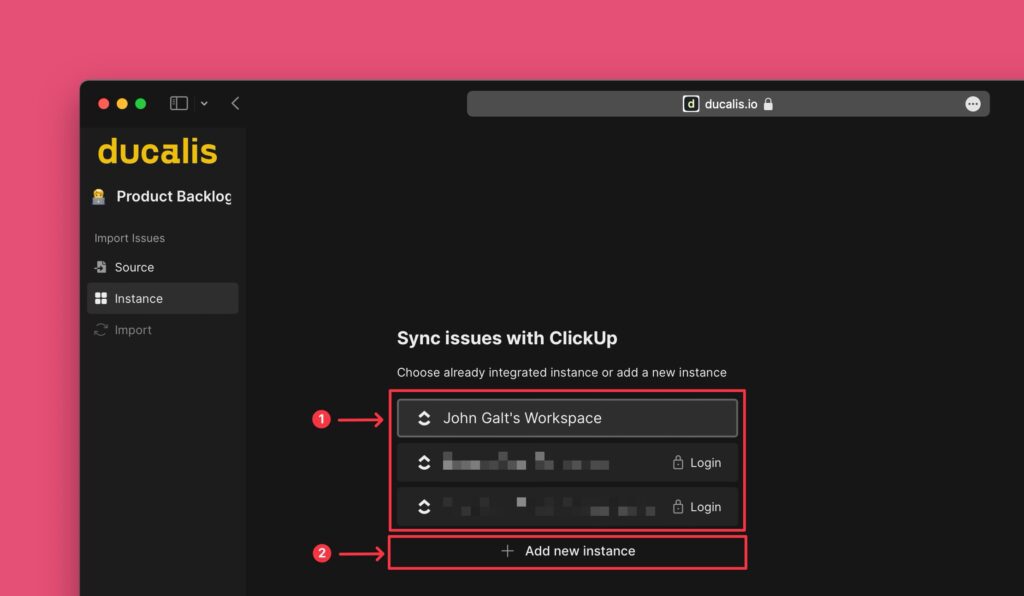Click the green zoom traffic light button

(139, 103)
